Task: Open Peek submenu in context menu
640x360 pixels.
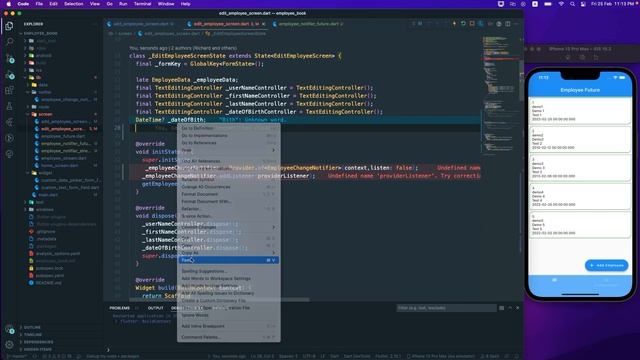Action: (x=228, y=150)
